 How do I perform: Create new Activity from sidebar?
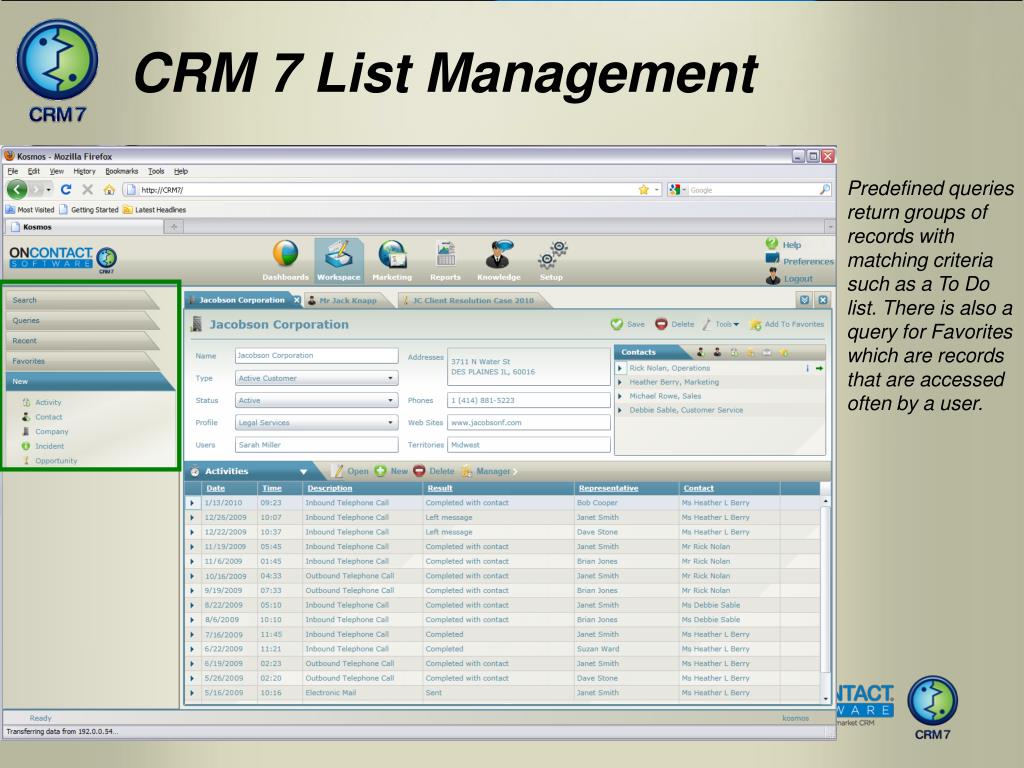point(42,402)
